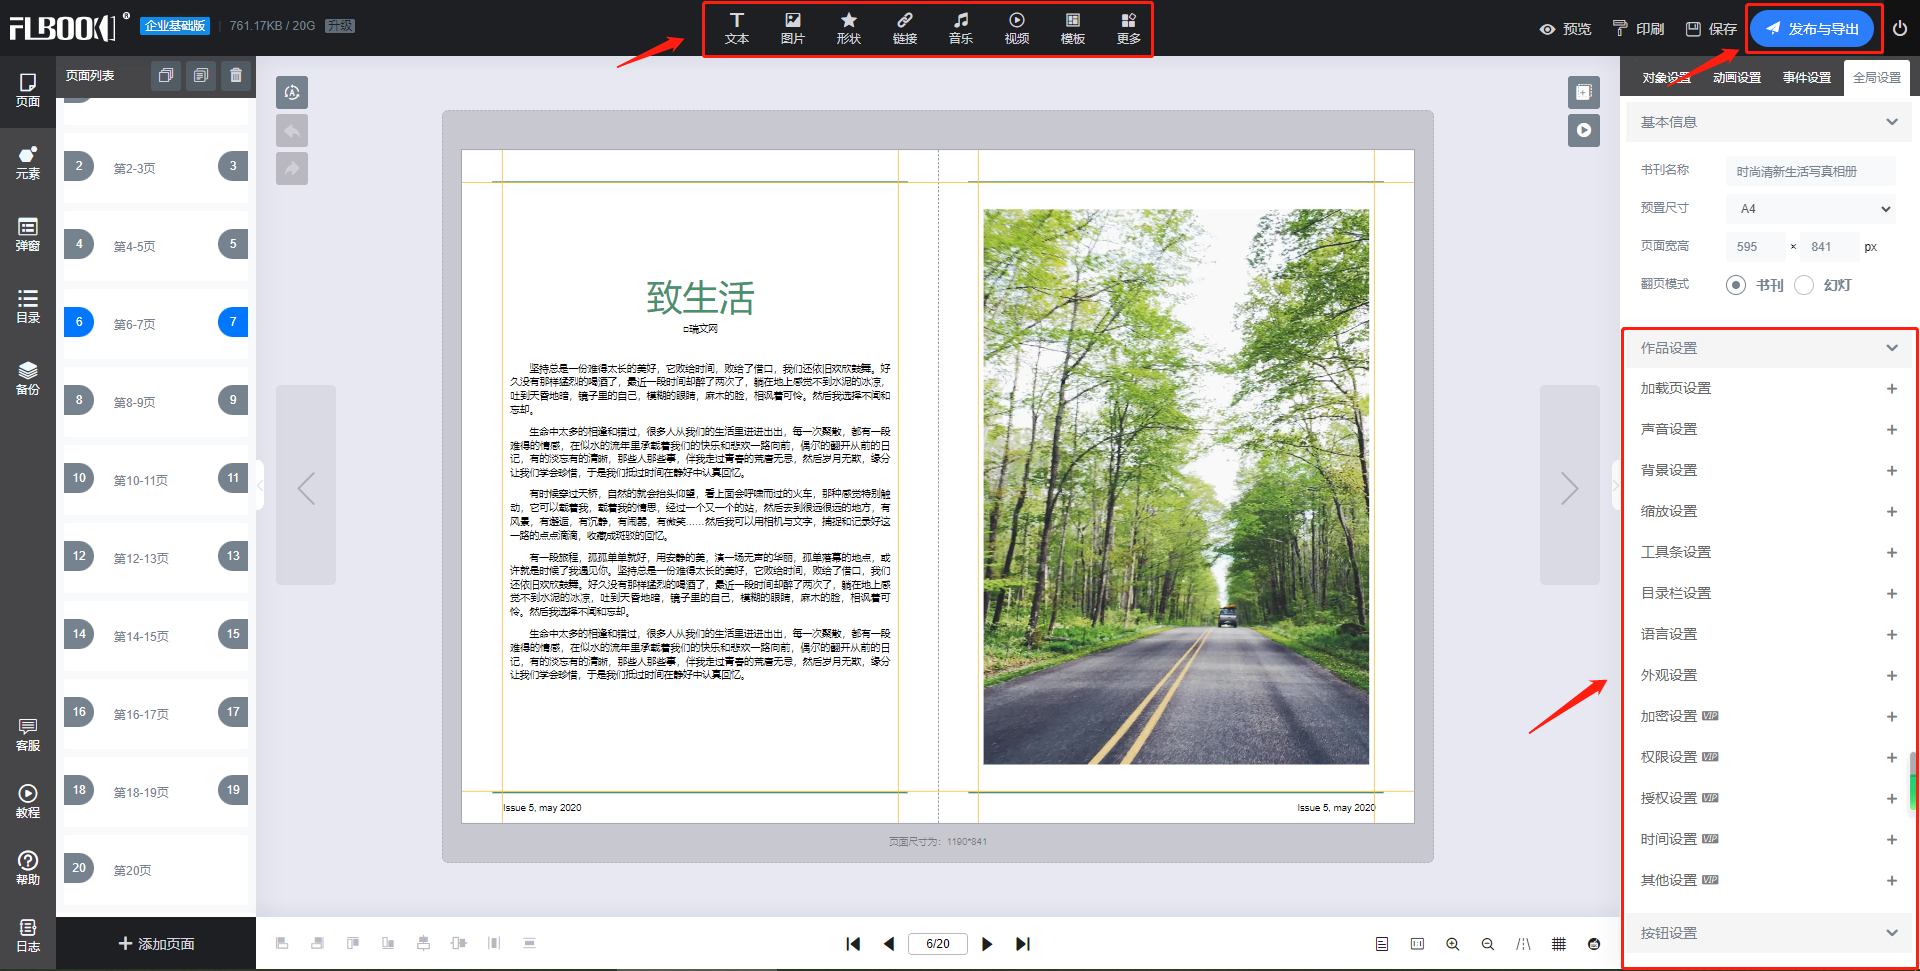Click the 印刷 print button
This screenshot has height=971, width=1920.
(x=1639, y=29)
